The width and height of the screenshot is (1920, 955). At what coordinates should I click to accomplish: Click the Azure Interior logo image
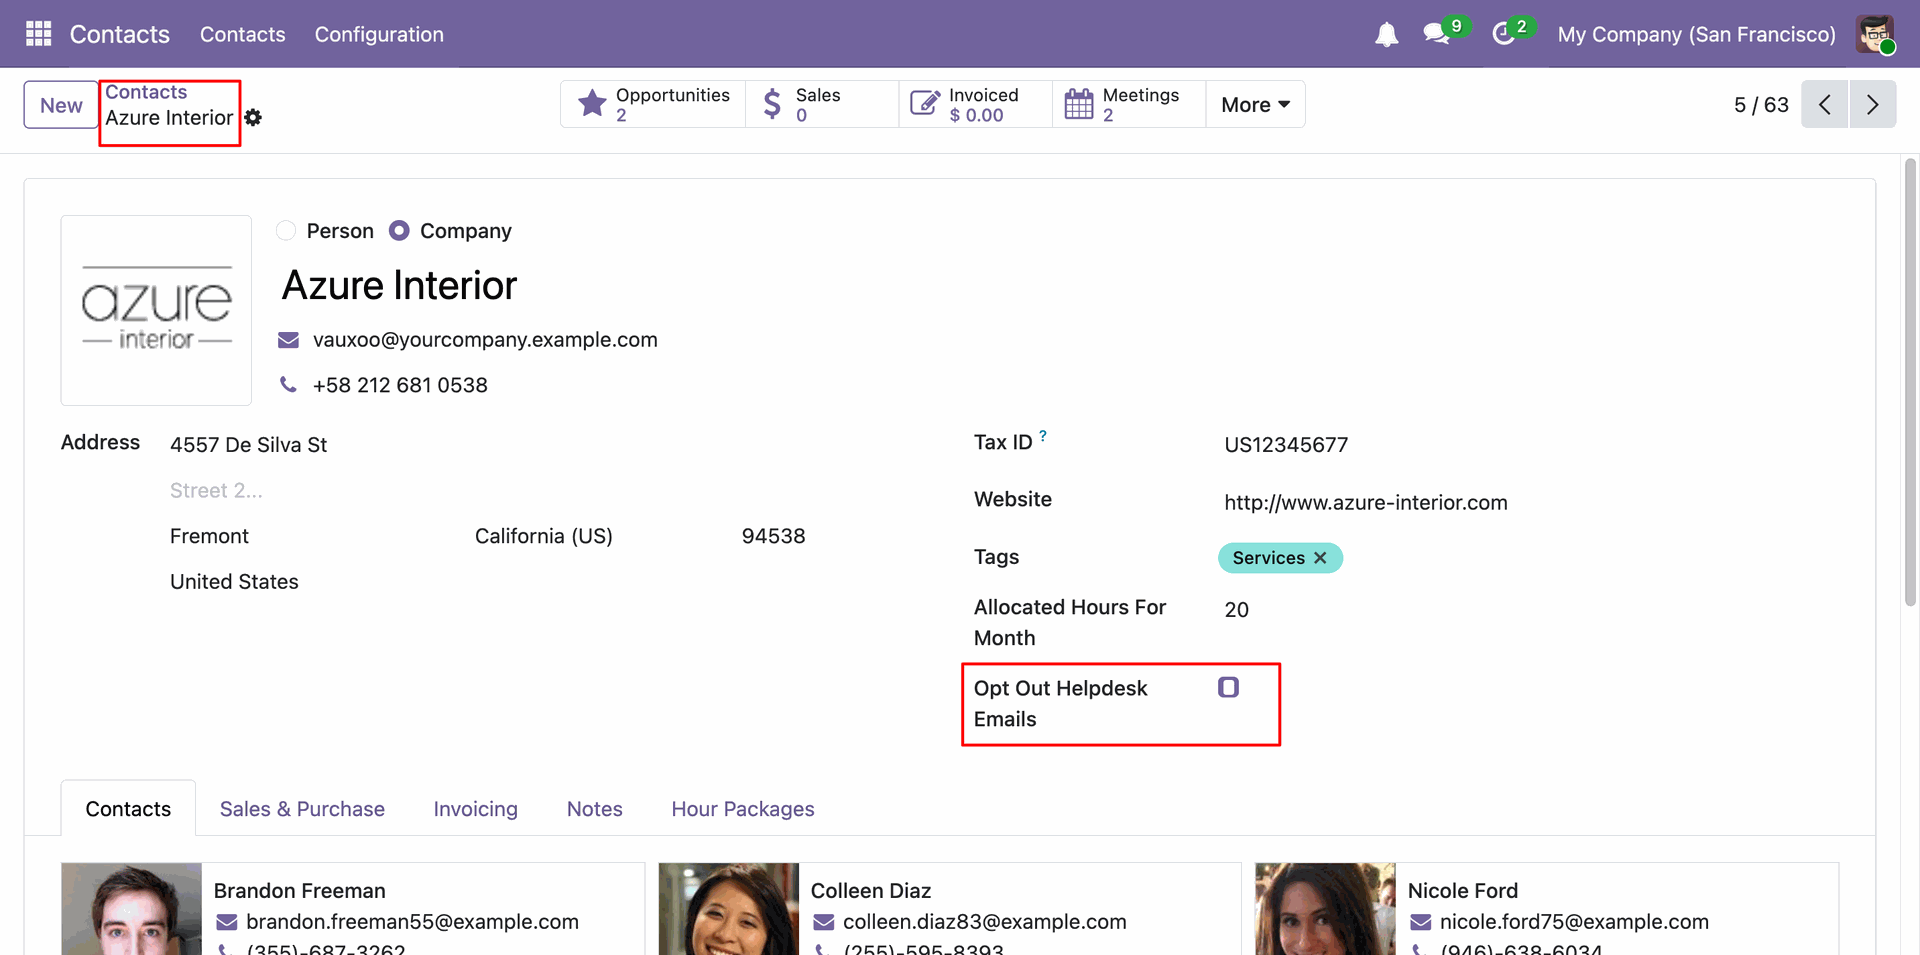[156, 310]
